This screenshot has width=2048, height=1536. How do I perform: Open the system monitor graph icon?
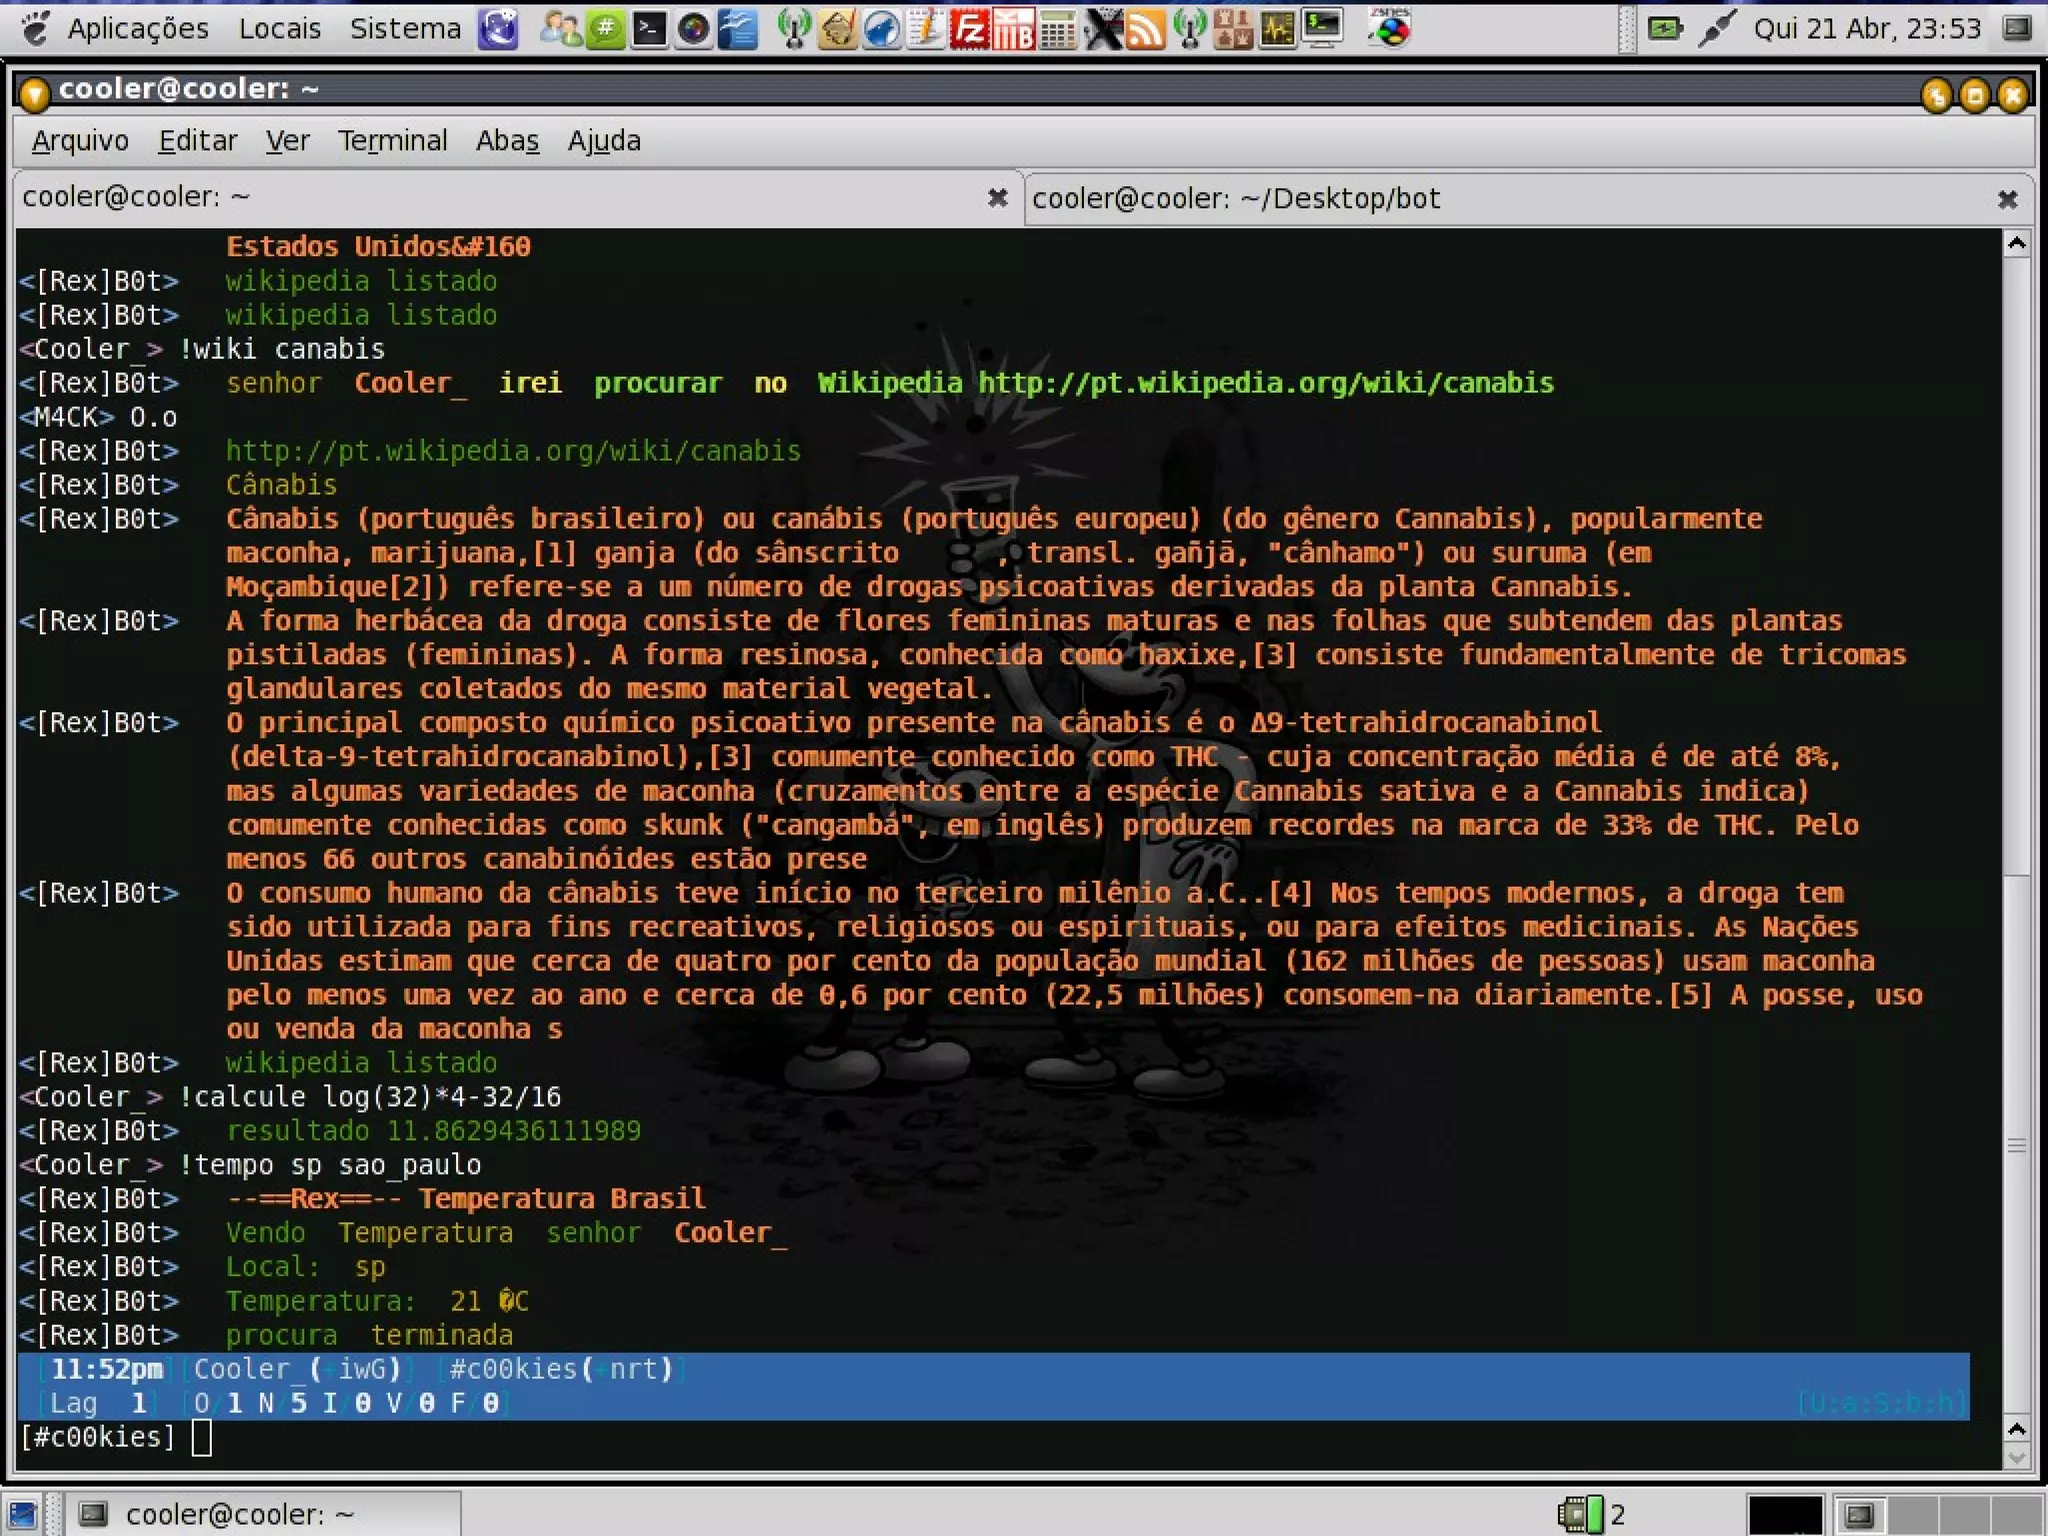[x=1277, y=28]
